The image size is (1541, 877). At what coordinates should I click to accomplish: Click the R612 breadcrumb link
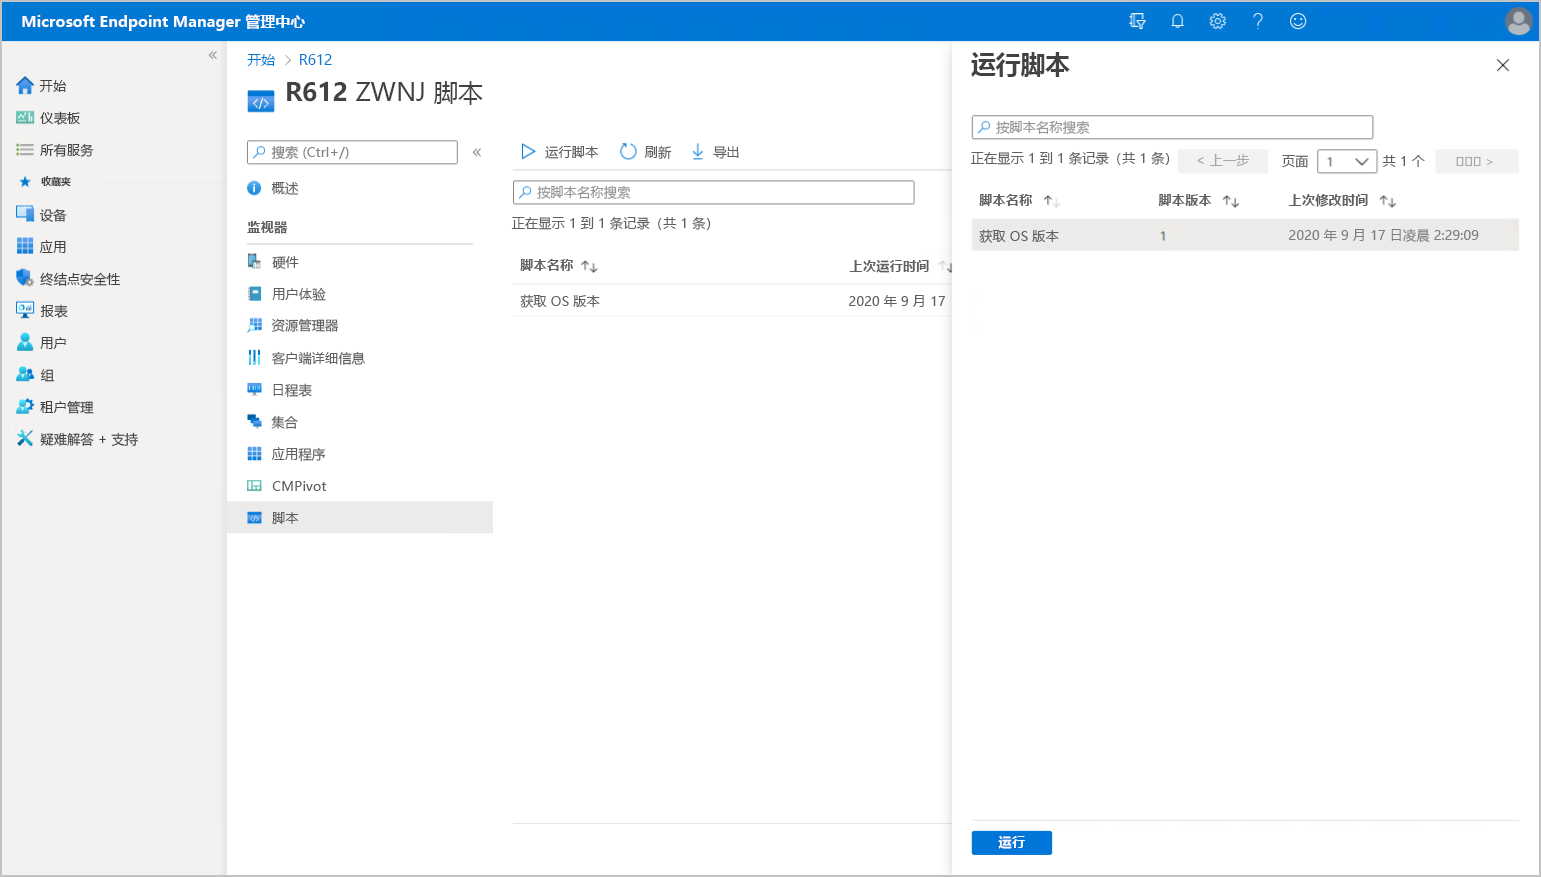[x=315, y=60]
